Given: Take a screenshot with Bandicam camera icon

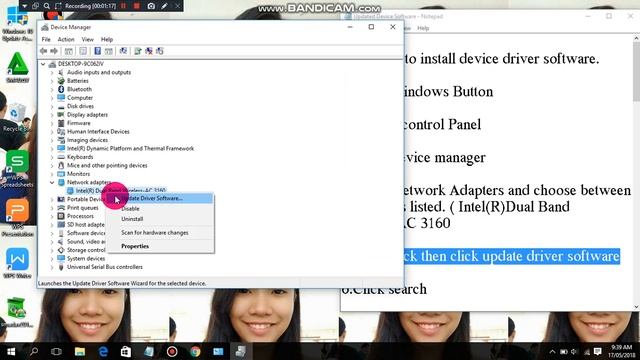Looking at the screenshot, I should [151, 6].
